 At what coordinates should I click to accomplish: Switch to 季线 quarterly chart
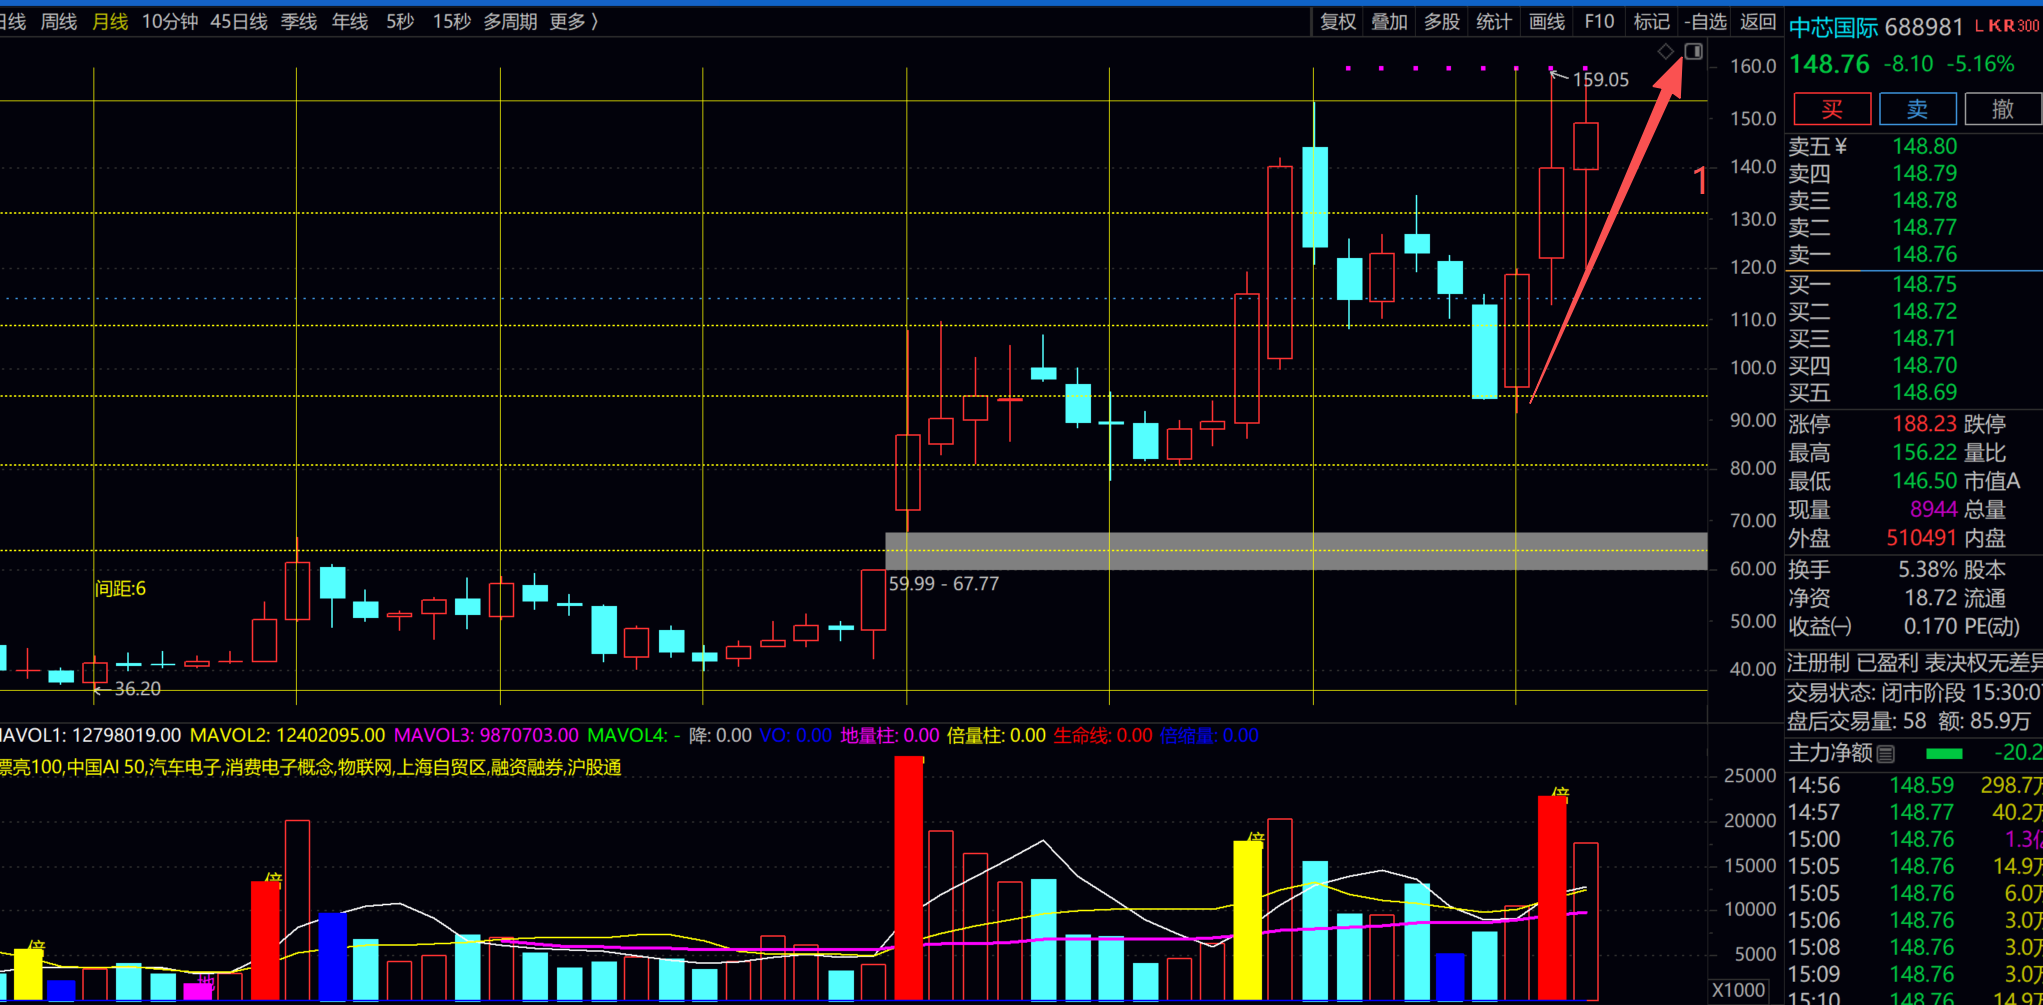(x=298, y=21)
